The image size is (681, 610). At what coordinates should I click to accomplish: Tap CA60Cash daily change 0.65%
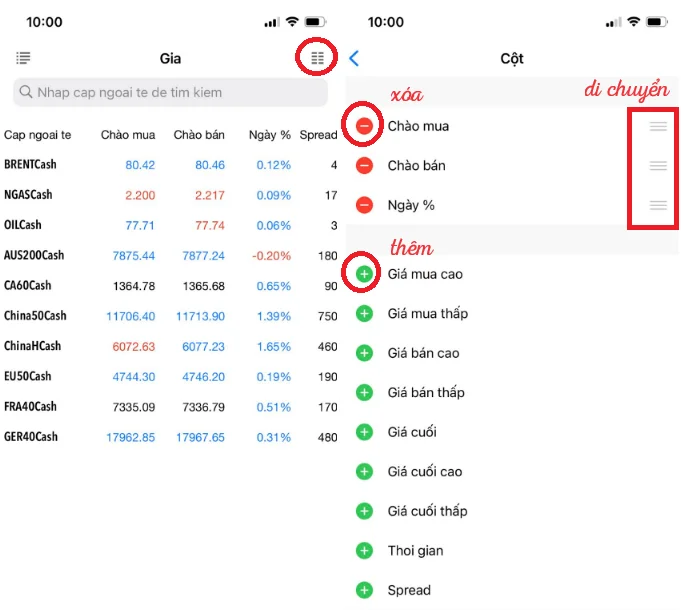point(273,286)
